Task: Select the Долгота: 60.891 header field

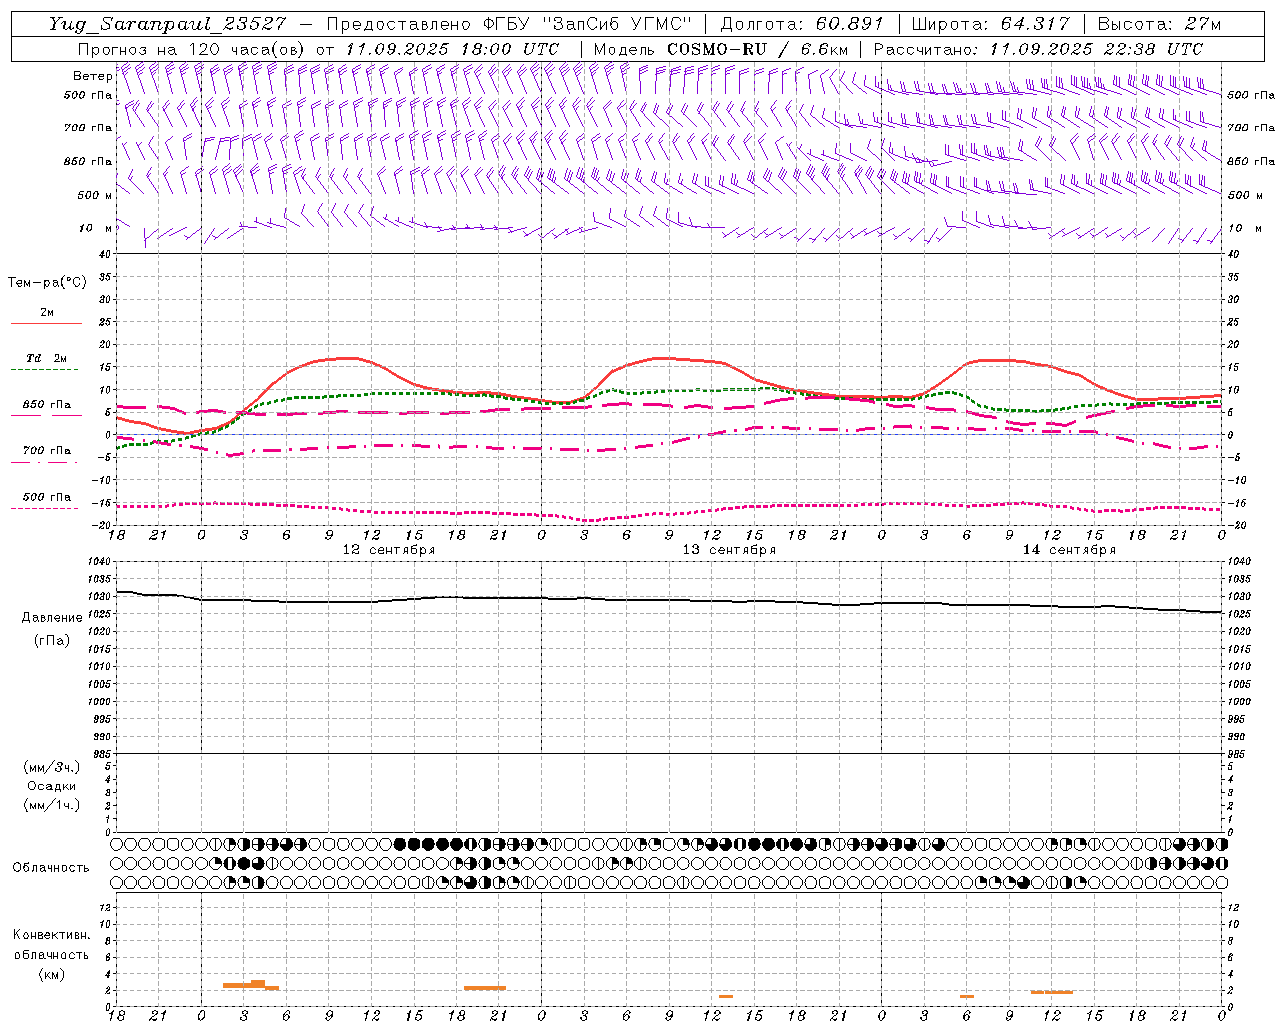Action: (x=803, y=24)
